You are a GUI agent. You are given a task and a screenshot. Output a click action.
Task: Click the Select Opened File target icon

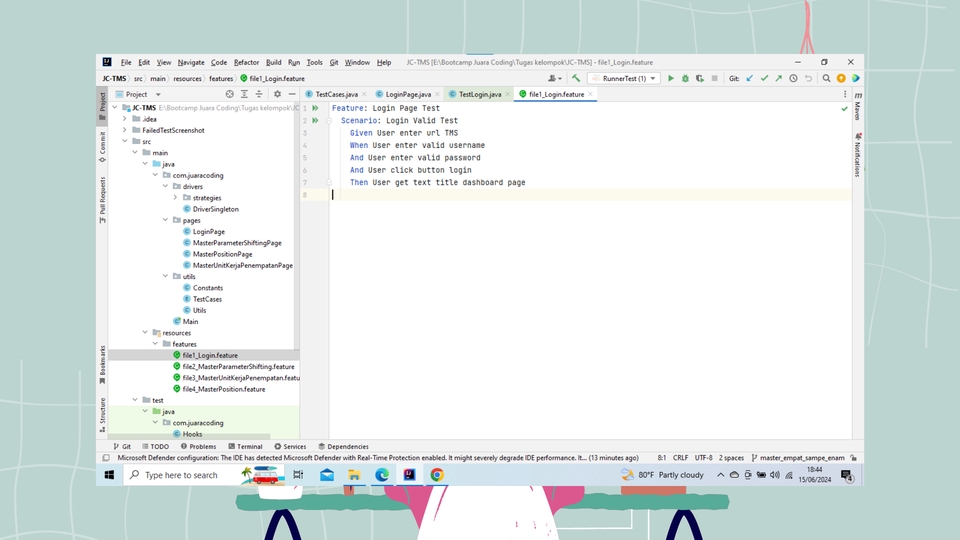[x=230, y=94]
